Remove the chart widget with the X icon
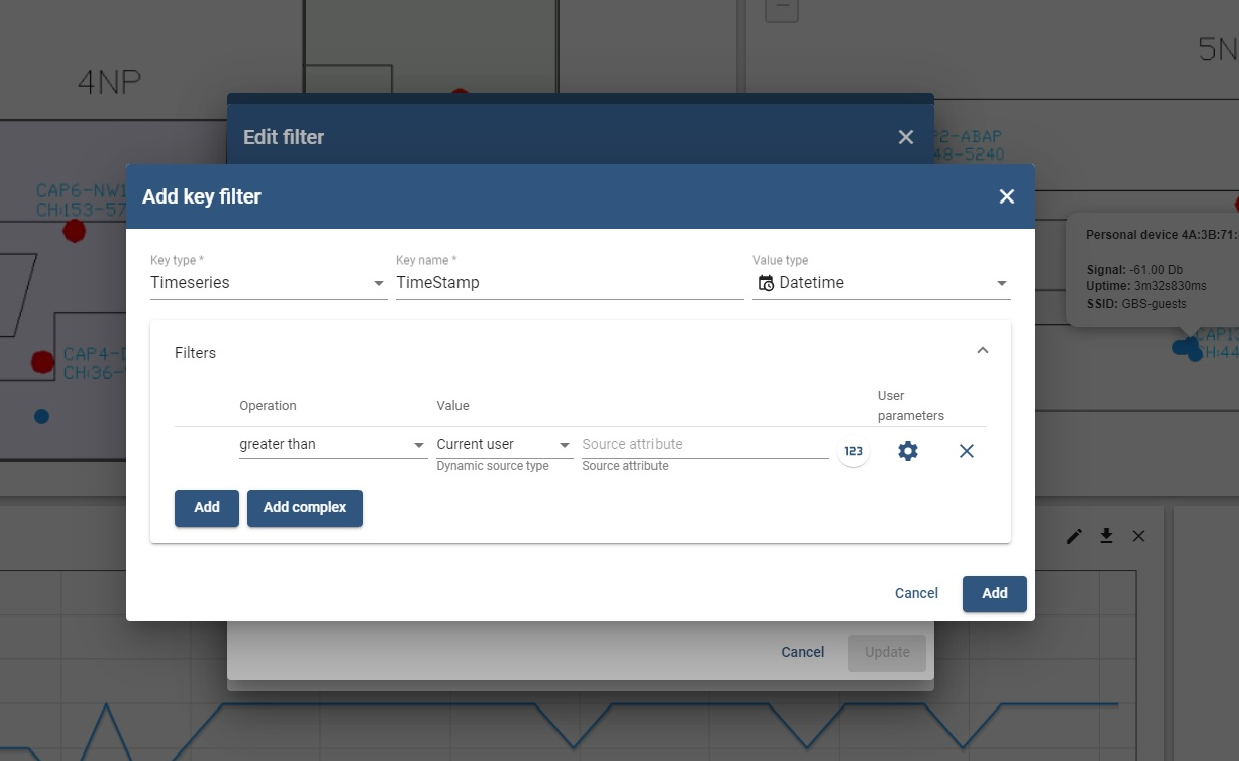This screenshot has width=1239, height=761. [x=1138, y=536]
